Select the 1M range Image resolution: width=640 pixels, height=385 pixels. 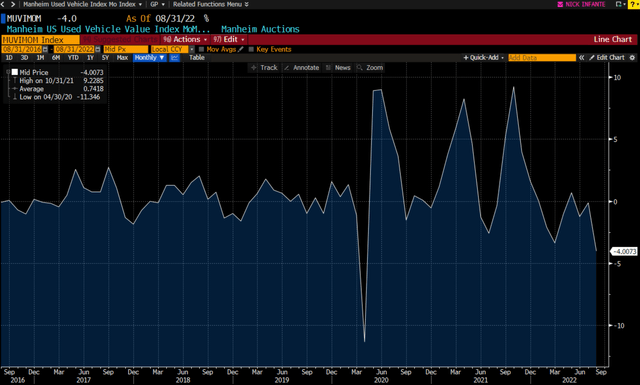tap(40, 58)
